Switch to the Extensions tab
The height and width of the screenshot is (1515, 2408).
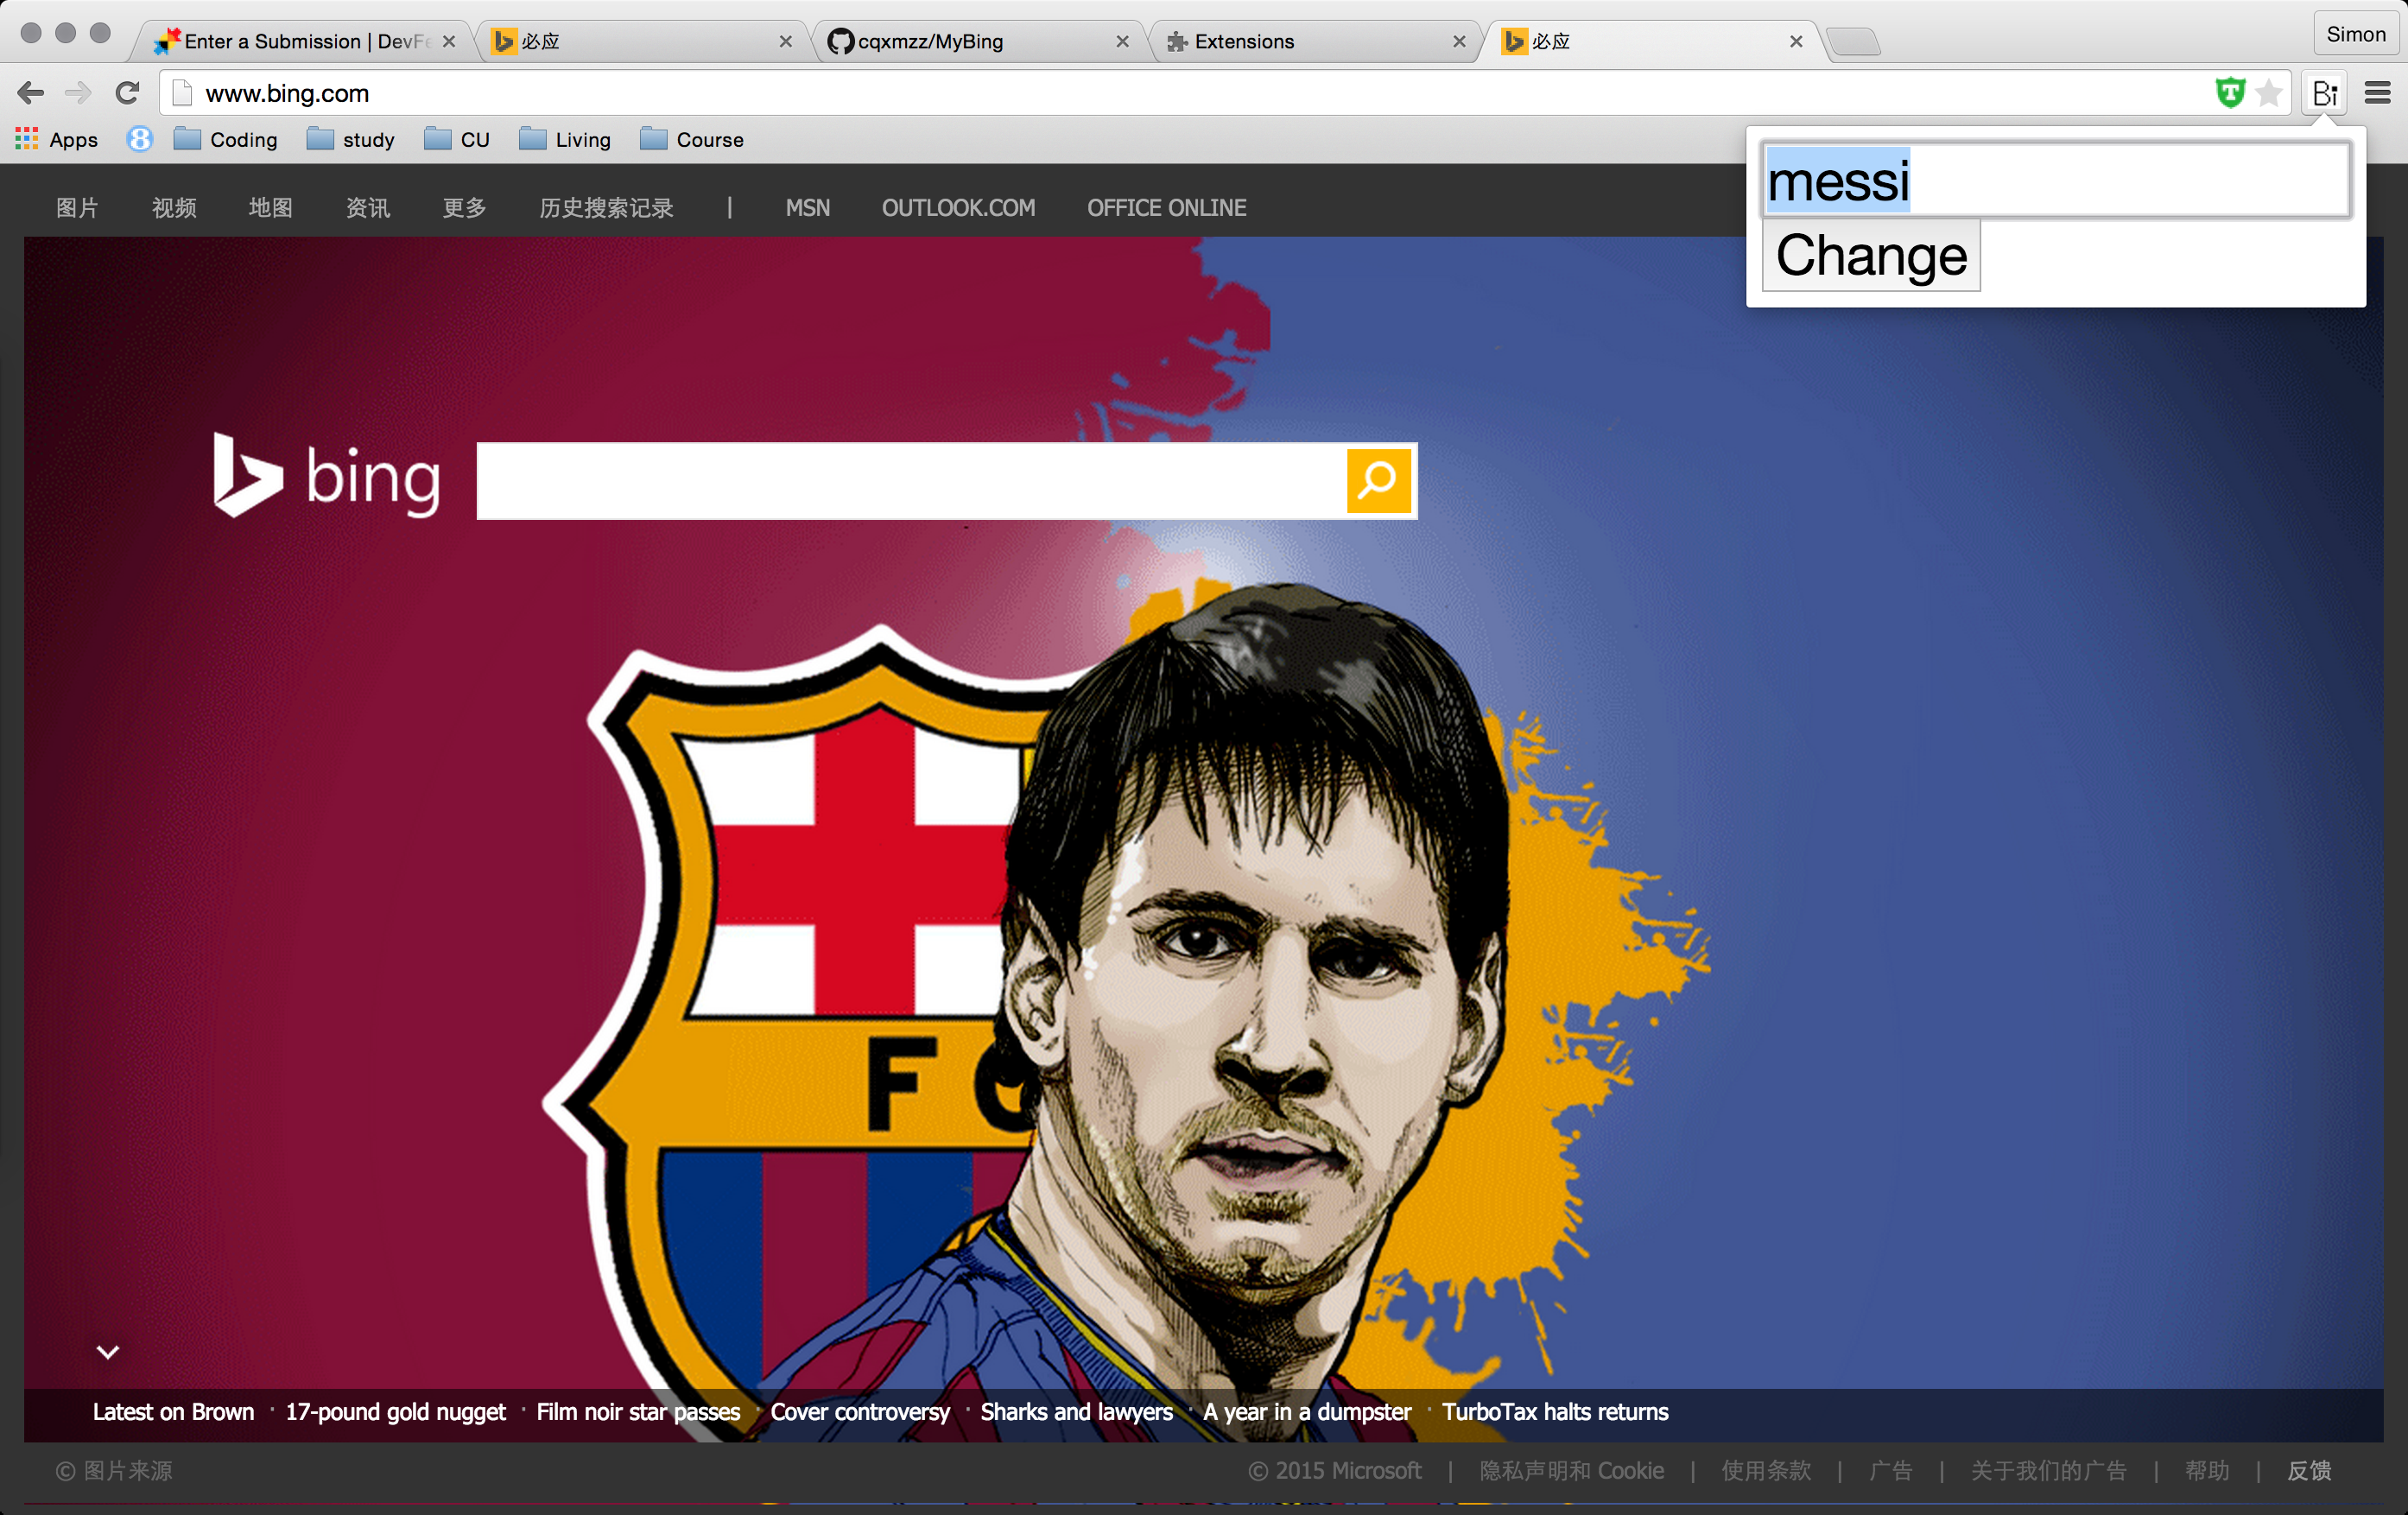point(1243,42)
